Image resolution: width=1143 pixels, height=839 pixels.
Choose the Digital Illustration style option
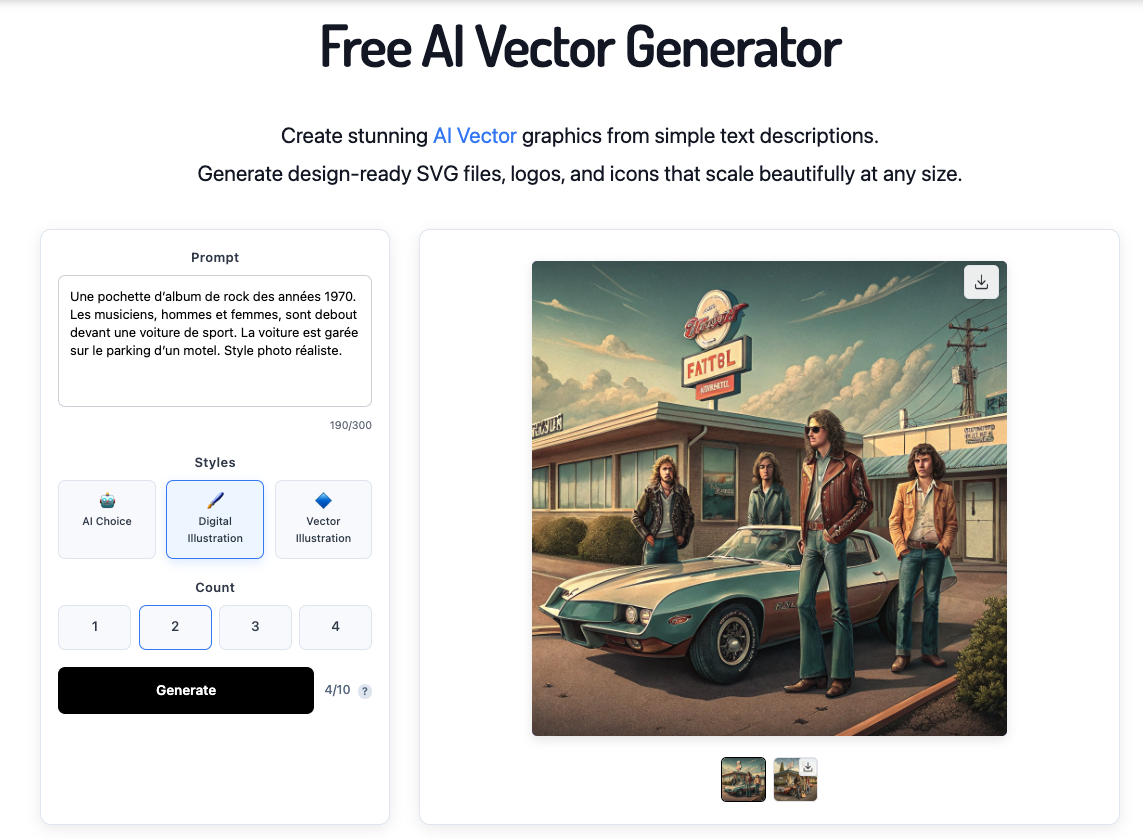tap(215, 519)
